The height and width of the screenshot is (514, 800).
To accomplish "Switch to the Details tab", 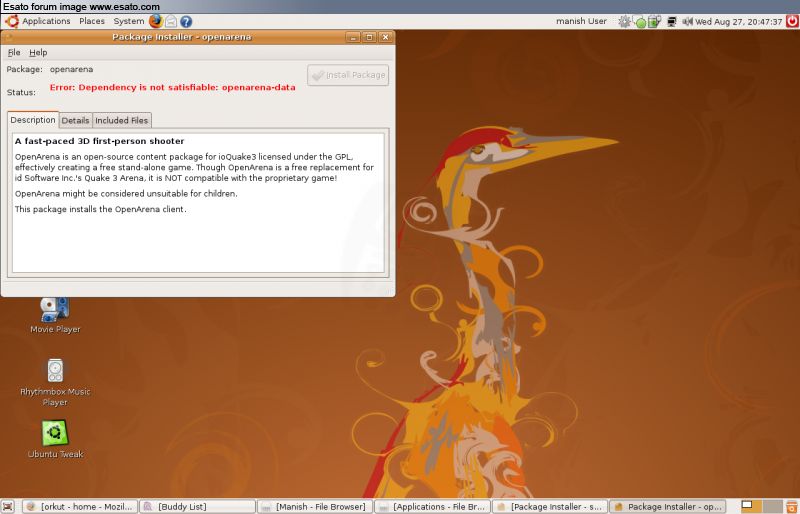I will 76,120.
